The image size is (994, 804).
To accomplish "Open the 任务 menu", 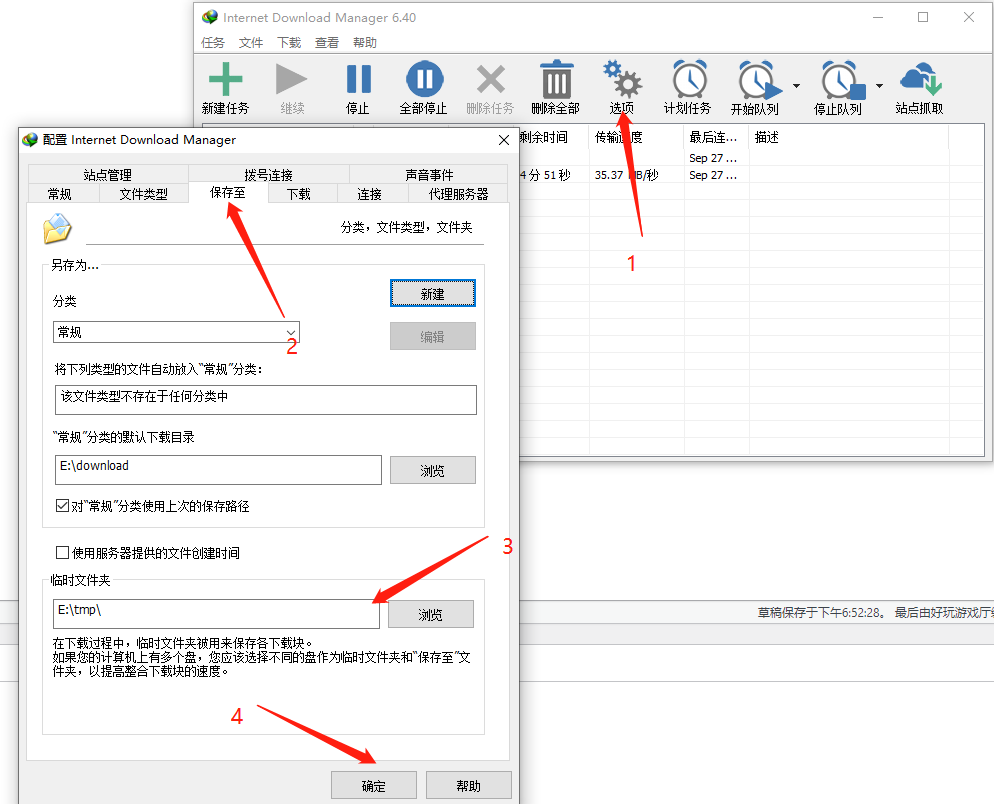I will click(213, 42).
